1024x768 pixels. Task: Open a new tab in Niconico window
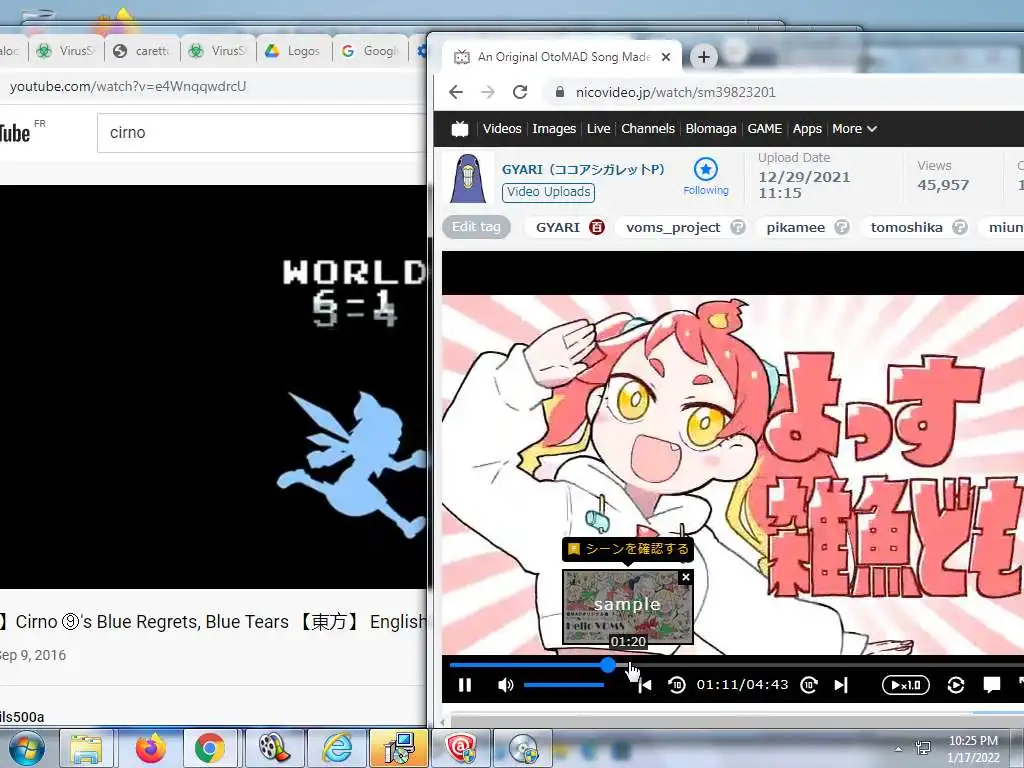coord(703,57)
